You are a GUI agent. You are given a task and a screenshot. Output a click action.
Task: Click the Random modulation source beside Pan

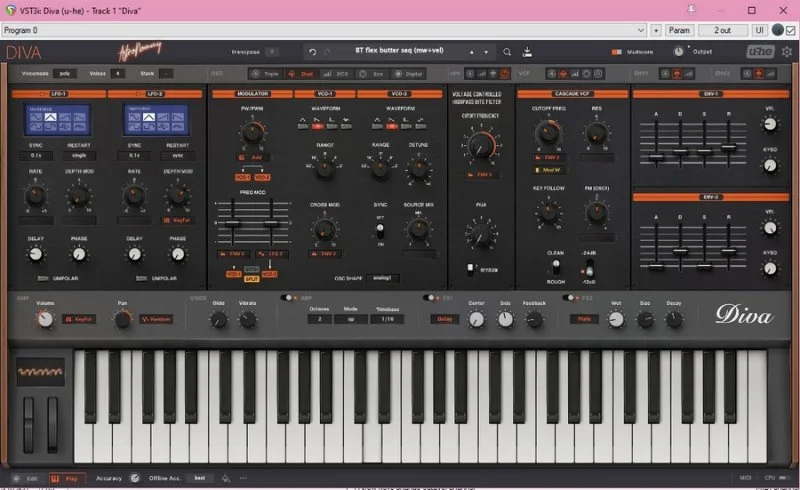coord(156,320)
